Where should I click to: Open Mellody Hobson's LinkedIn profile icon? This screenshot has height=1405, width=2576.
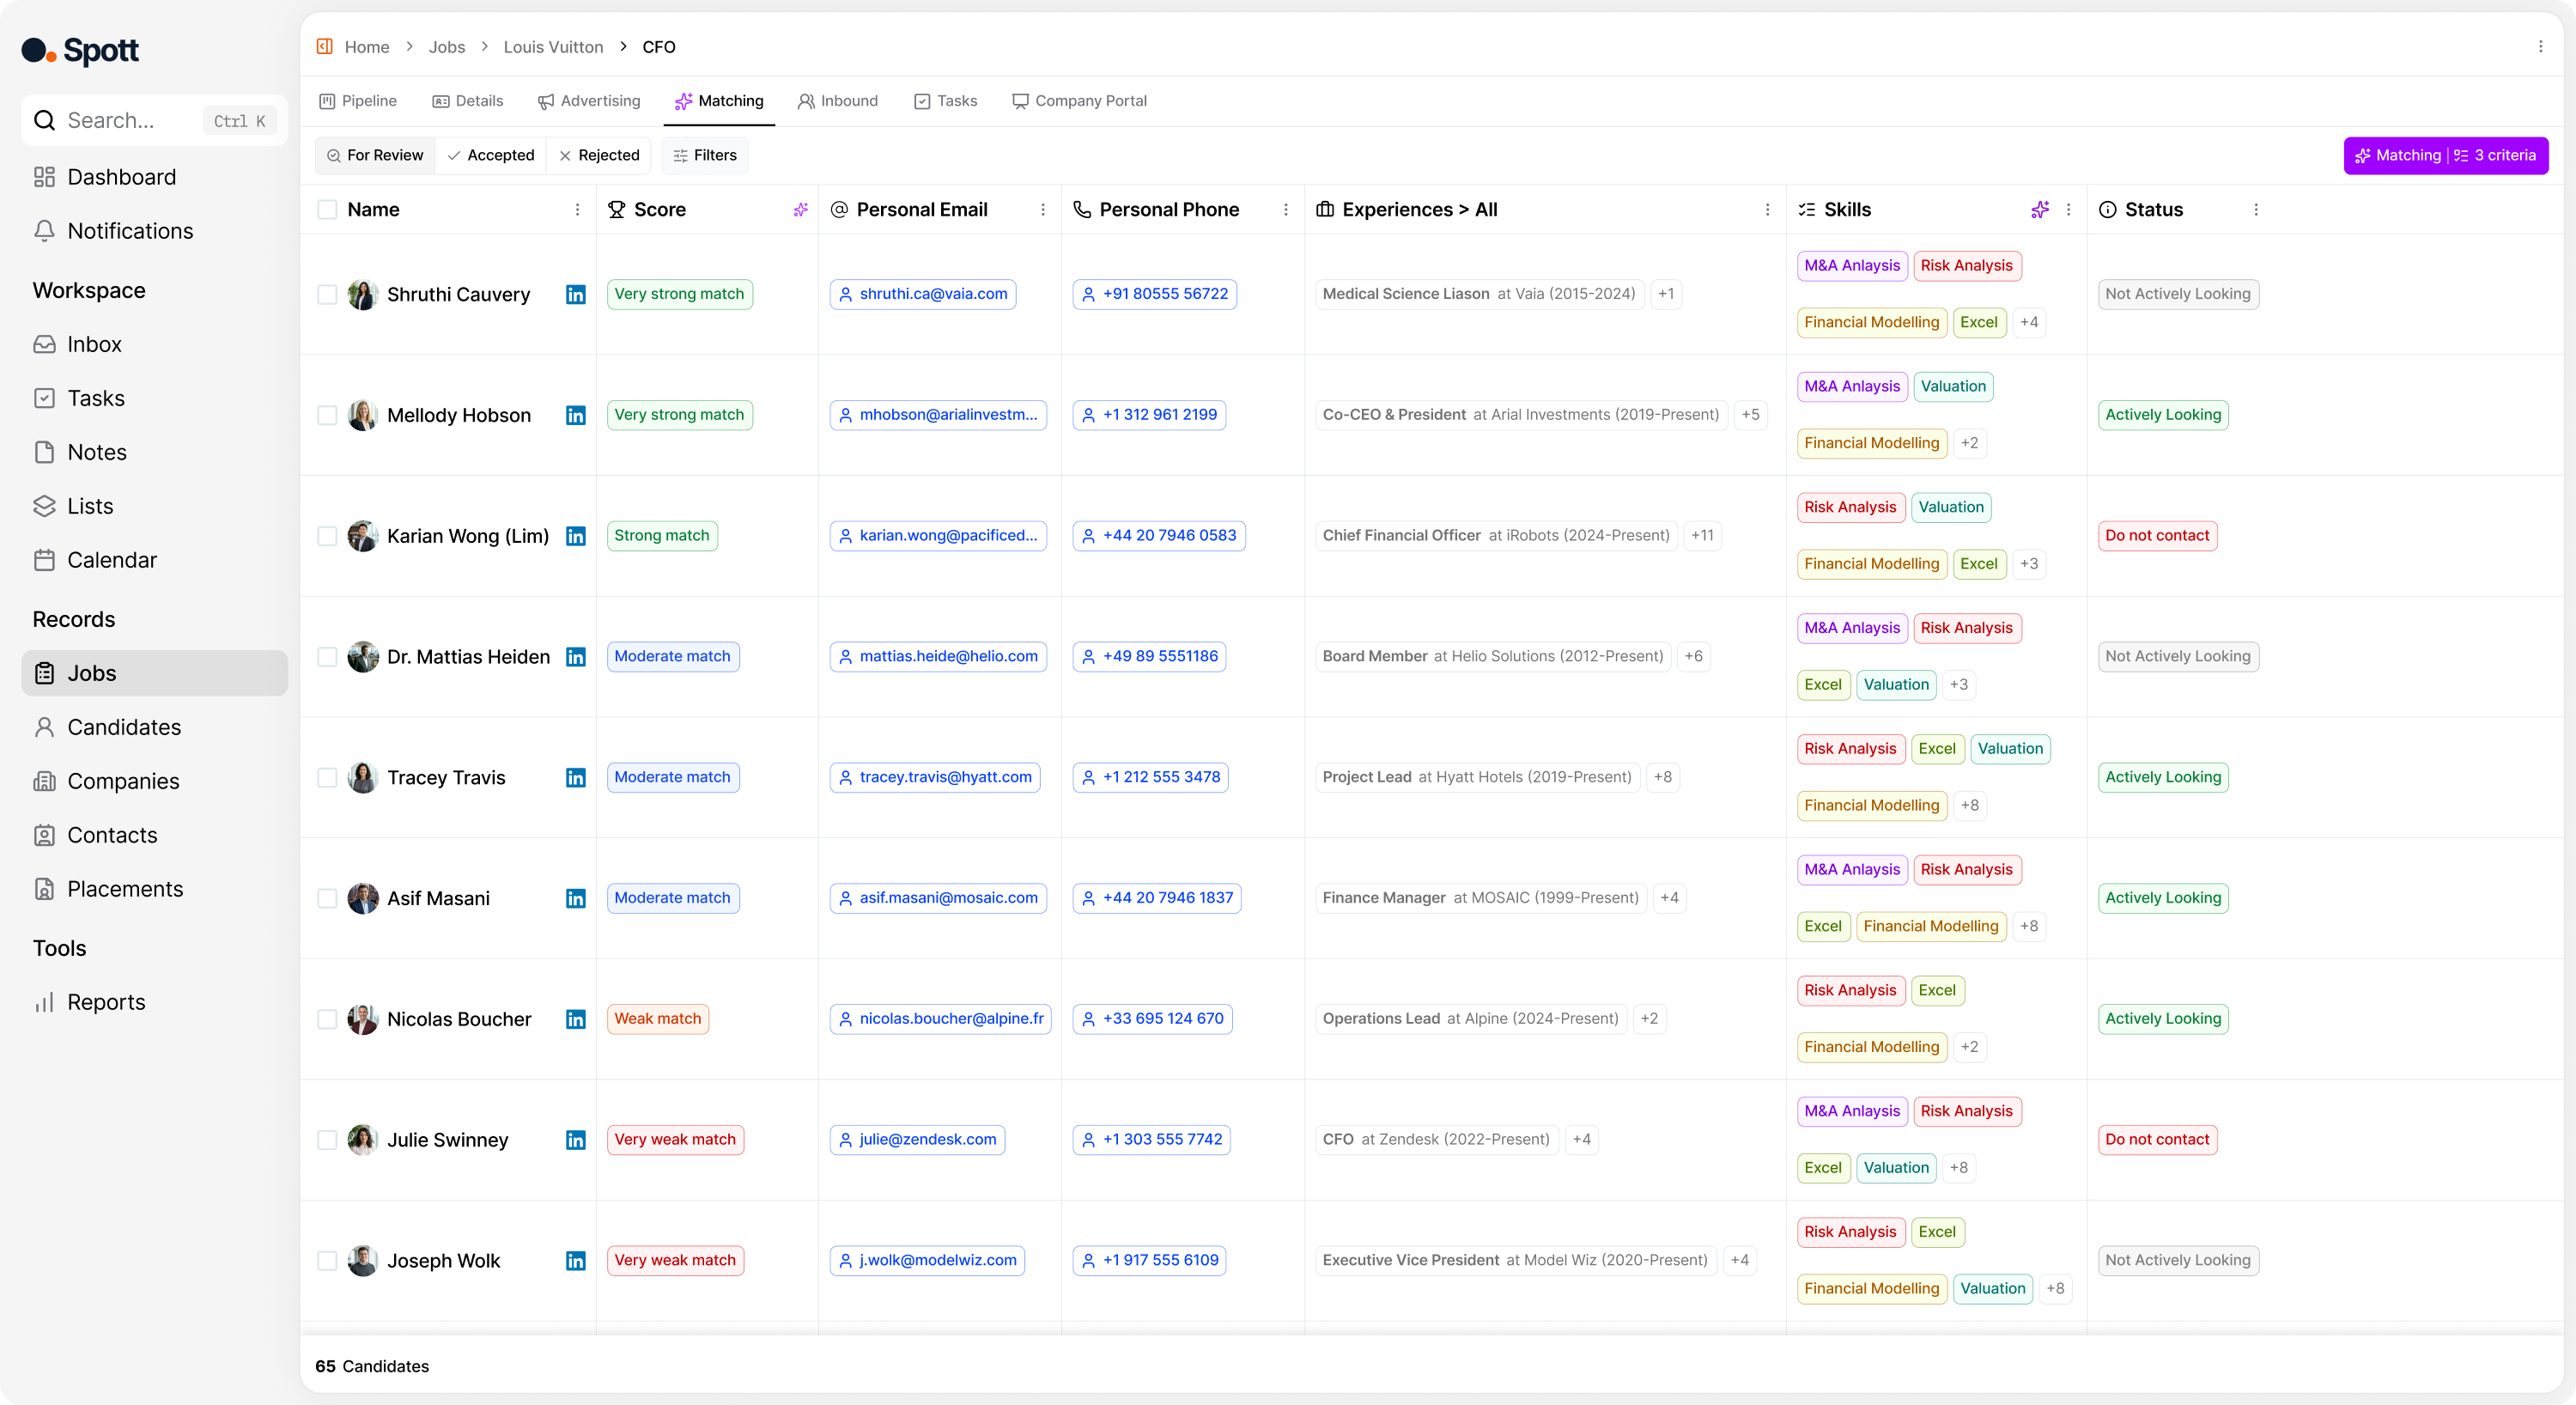click(x=575, y=415)
